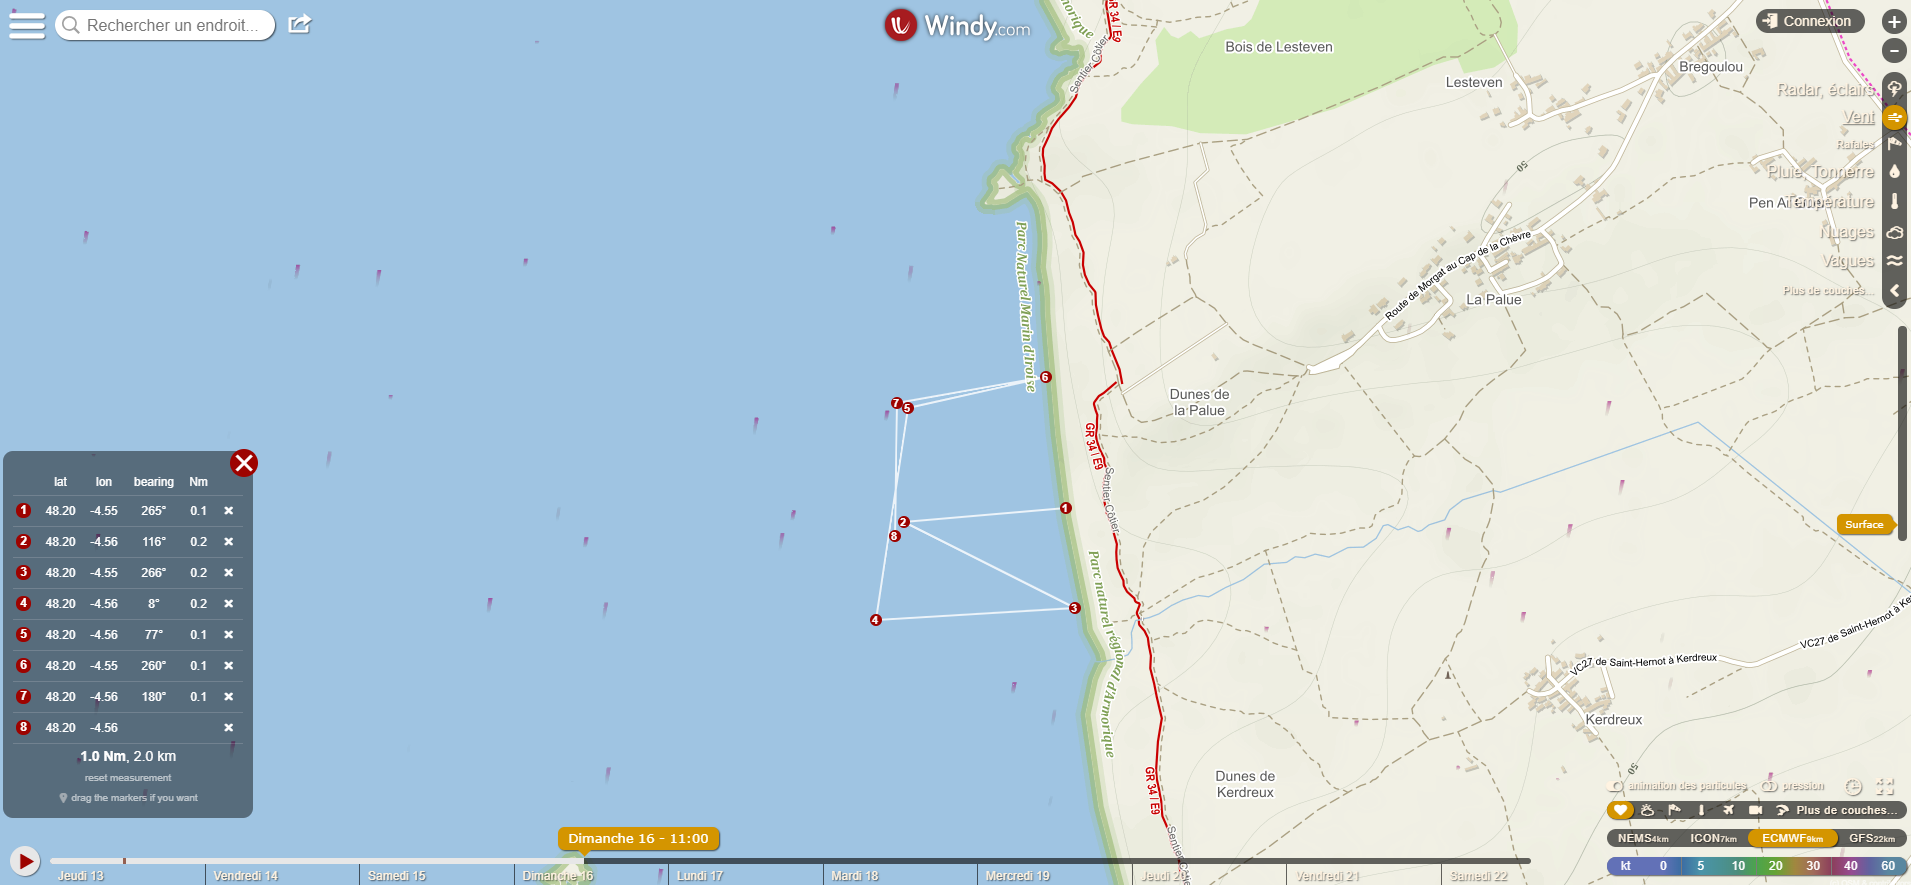The width and height of the screenshot is (1911, 885).
Task: Select the Vagues waves layer icon
Action: (1894, 260)
